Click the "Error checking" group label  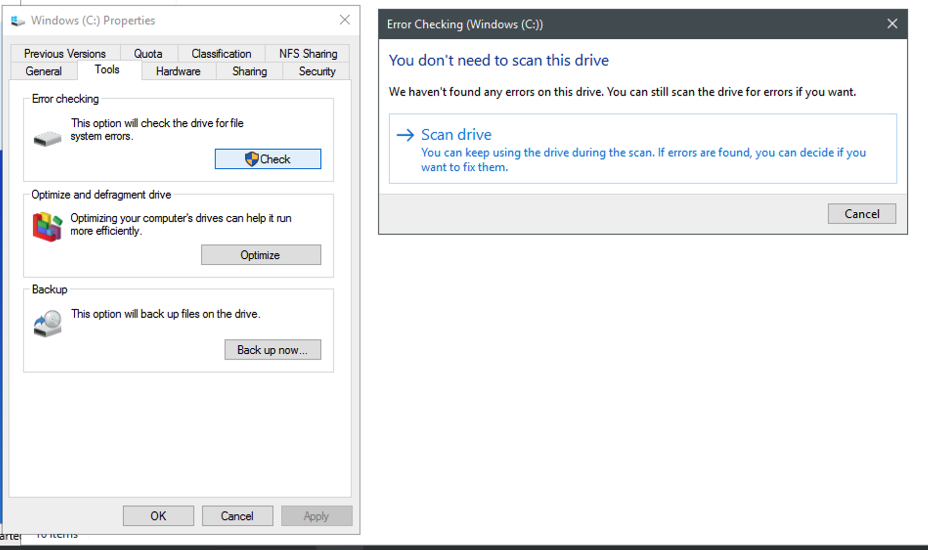point(65,99)
